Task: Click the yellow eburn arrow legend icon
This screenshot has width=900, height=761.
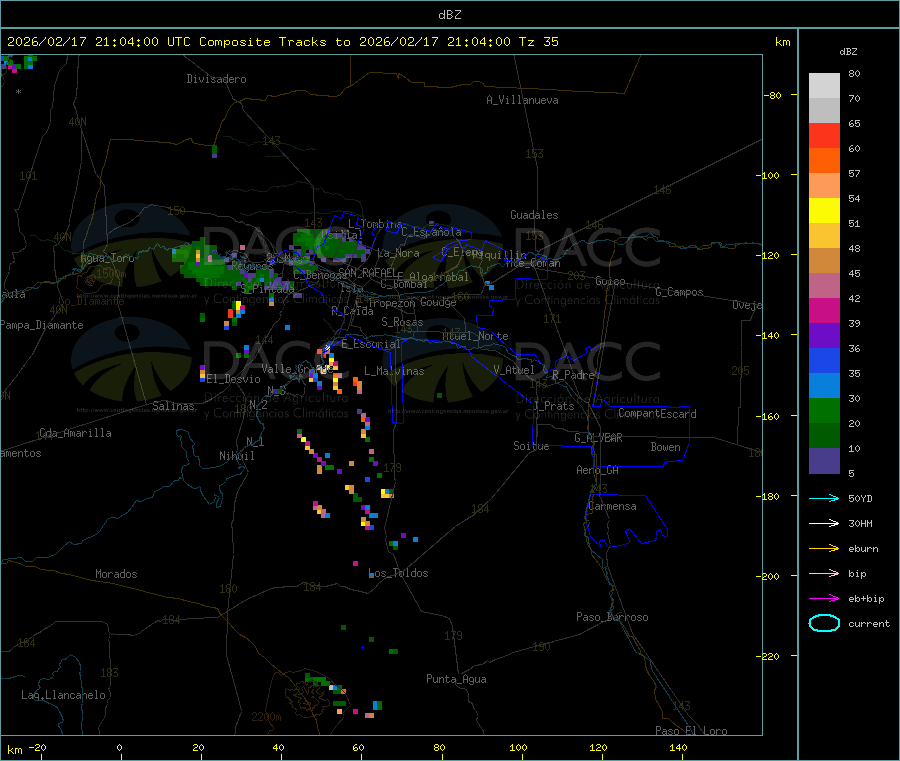Action: (x=824, y=549)
